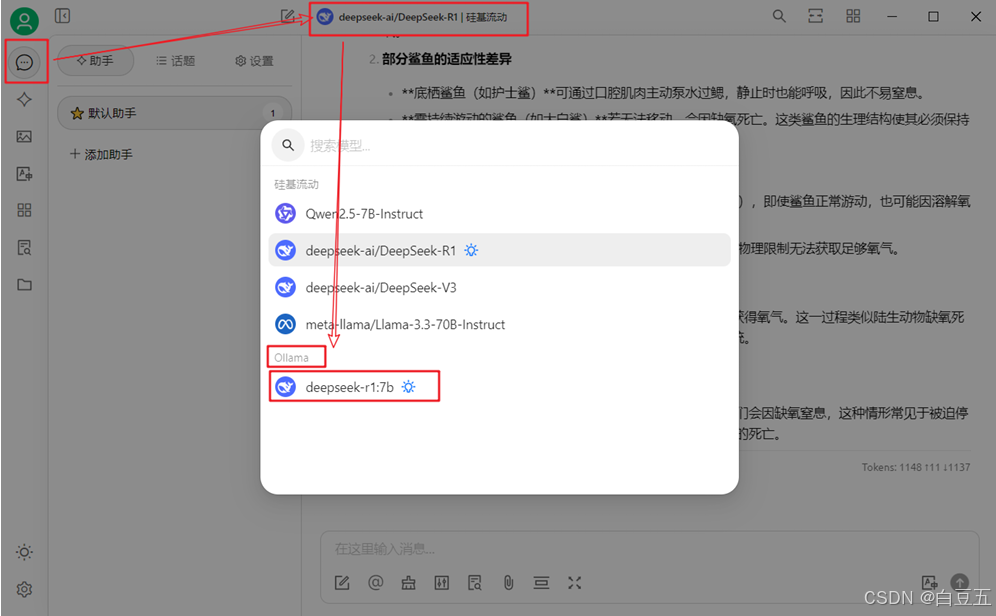Click the expand input box icon
This screenshot has height=616, width=996.
[574, 583]
